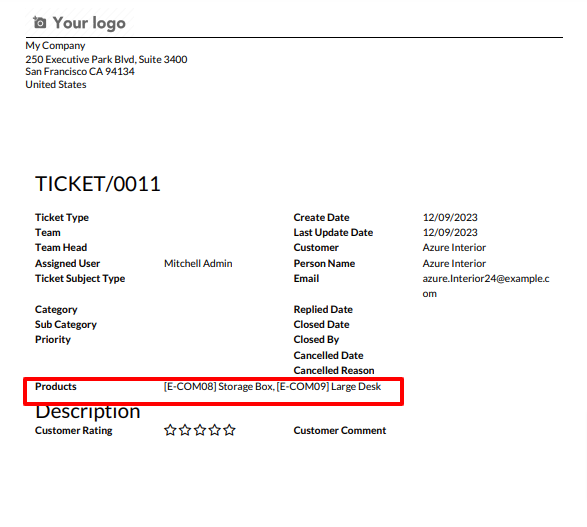
Task: Click the Customer Comment label
Action: 340,430
